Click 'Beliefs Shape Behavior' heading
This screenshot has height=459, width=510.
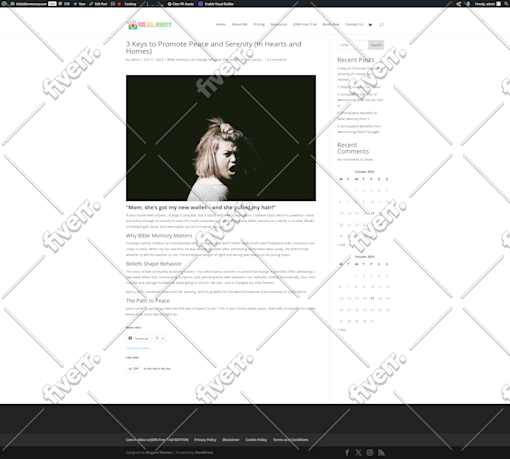(154, 264)
